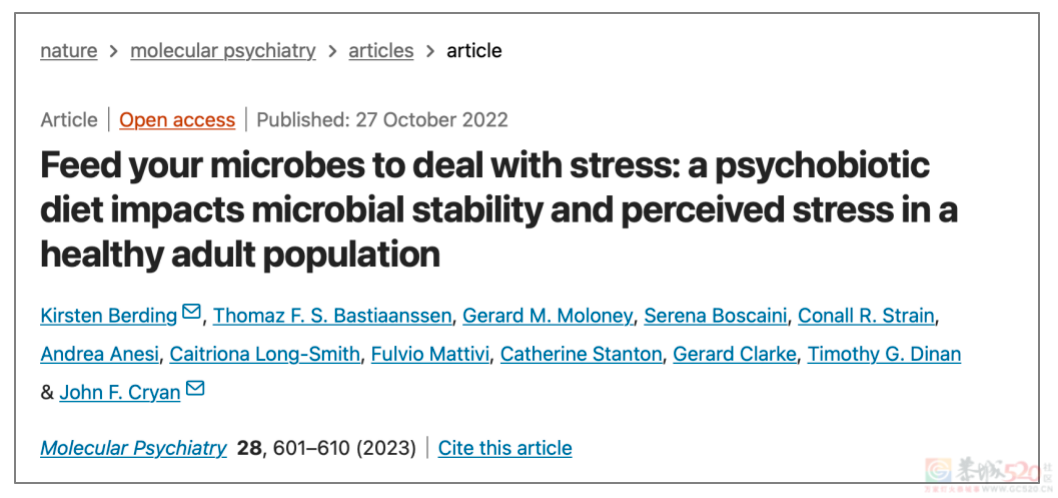The height and width of the screenshot is (498, 1058).
Task: Select author Thomaz F. S. Bastiaanssen
Action: pos(333,315)
